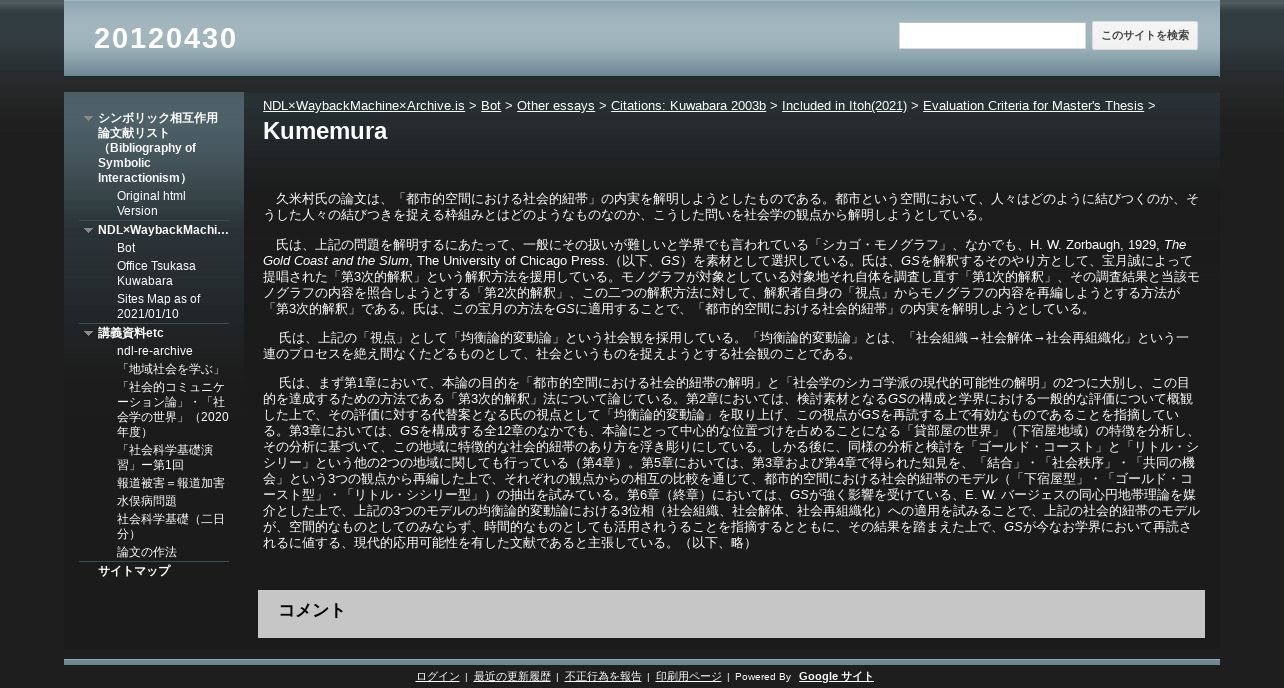
Task: Open 講義資料etc sidebar heading
Action: [x=131, y=333]
